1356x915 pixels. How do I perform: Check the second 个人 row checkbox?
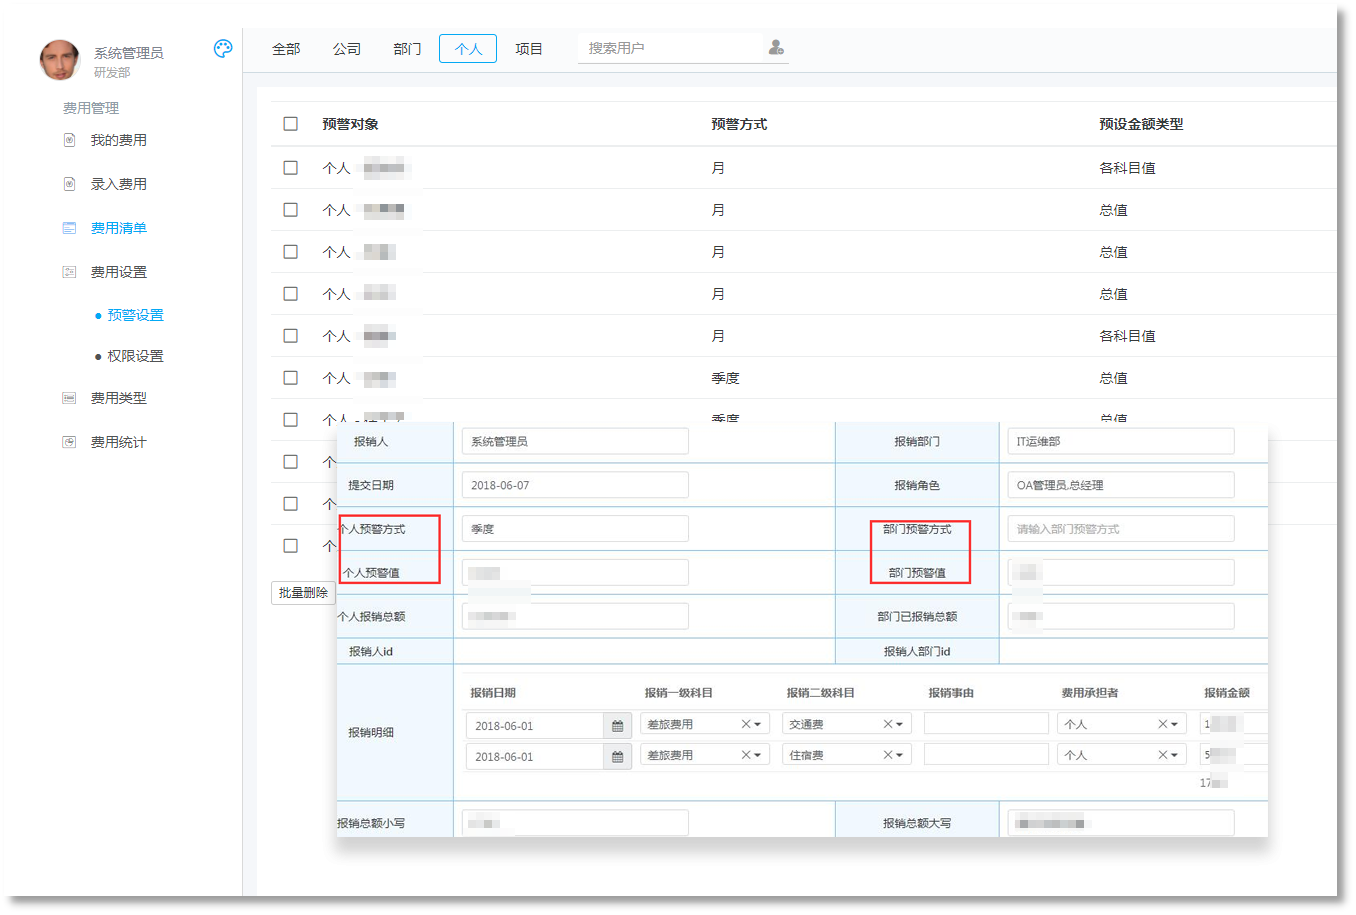(x=291, y=210)
